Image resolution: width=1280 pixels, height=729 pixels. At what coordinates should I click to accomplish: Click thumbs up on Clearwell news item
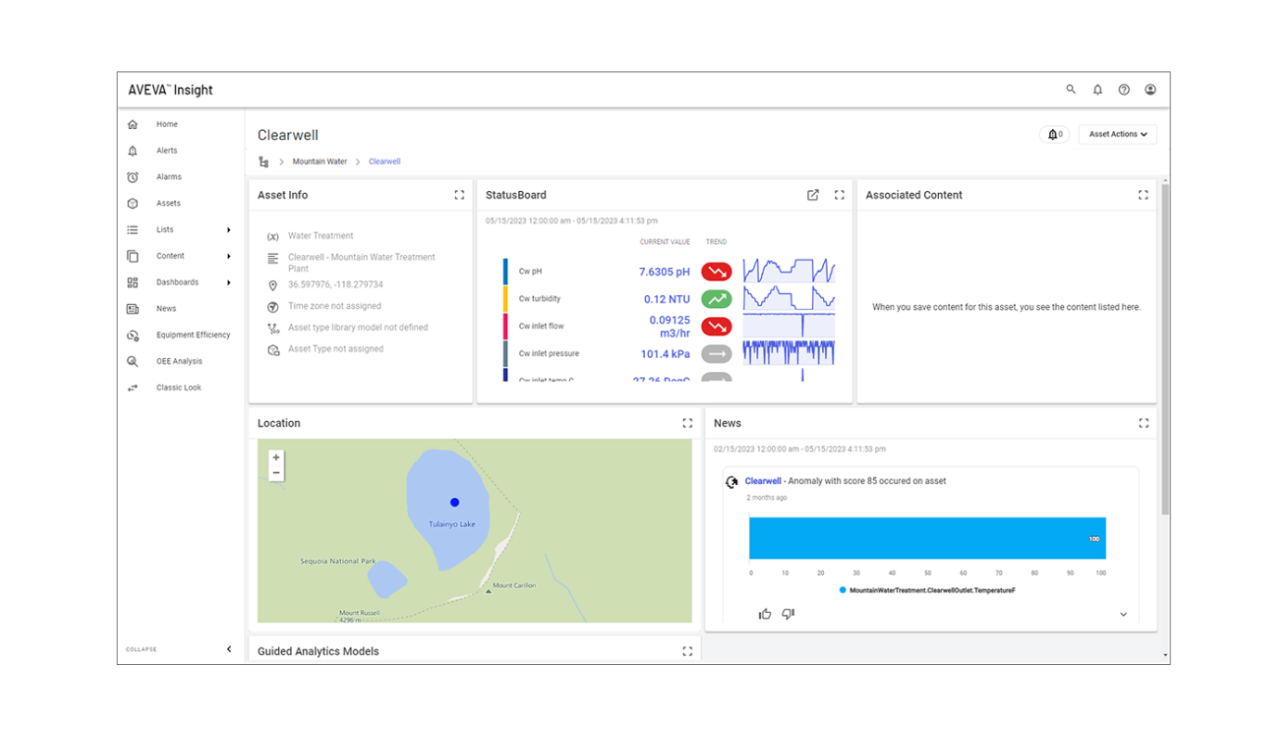coord(765,614)
